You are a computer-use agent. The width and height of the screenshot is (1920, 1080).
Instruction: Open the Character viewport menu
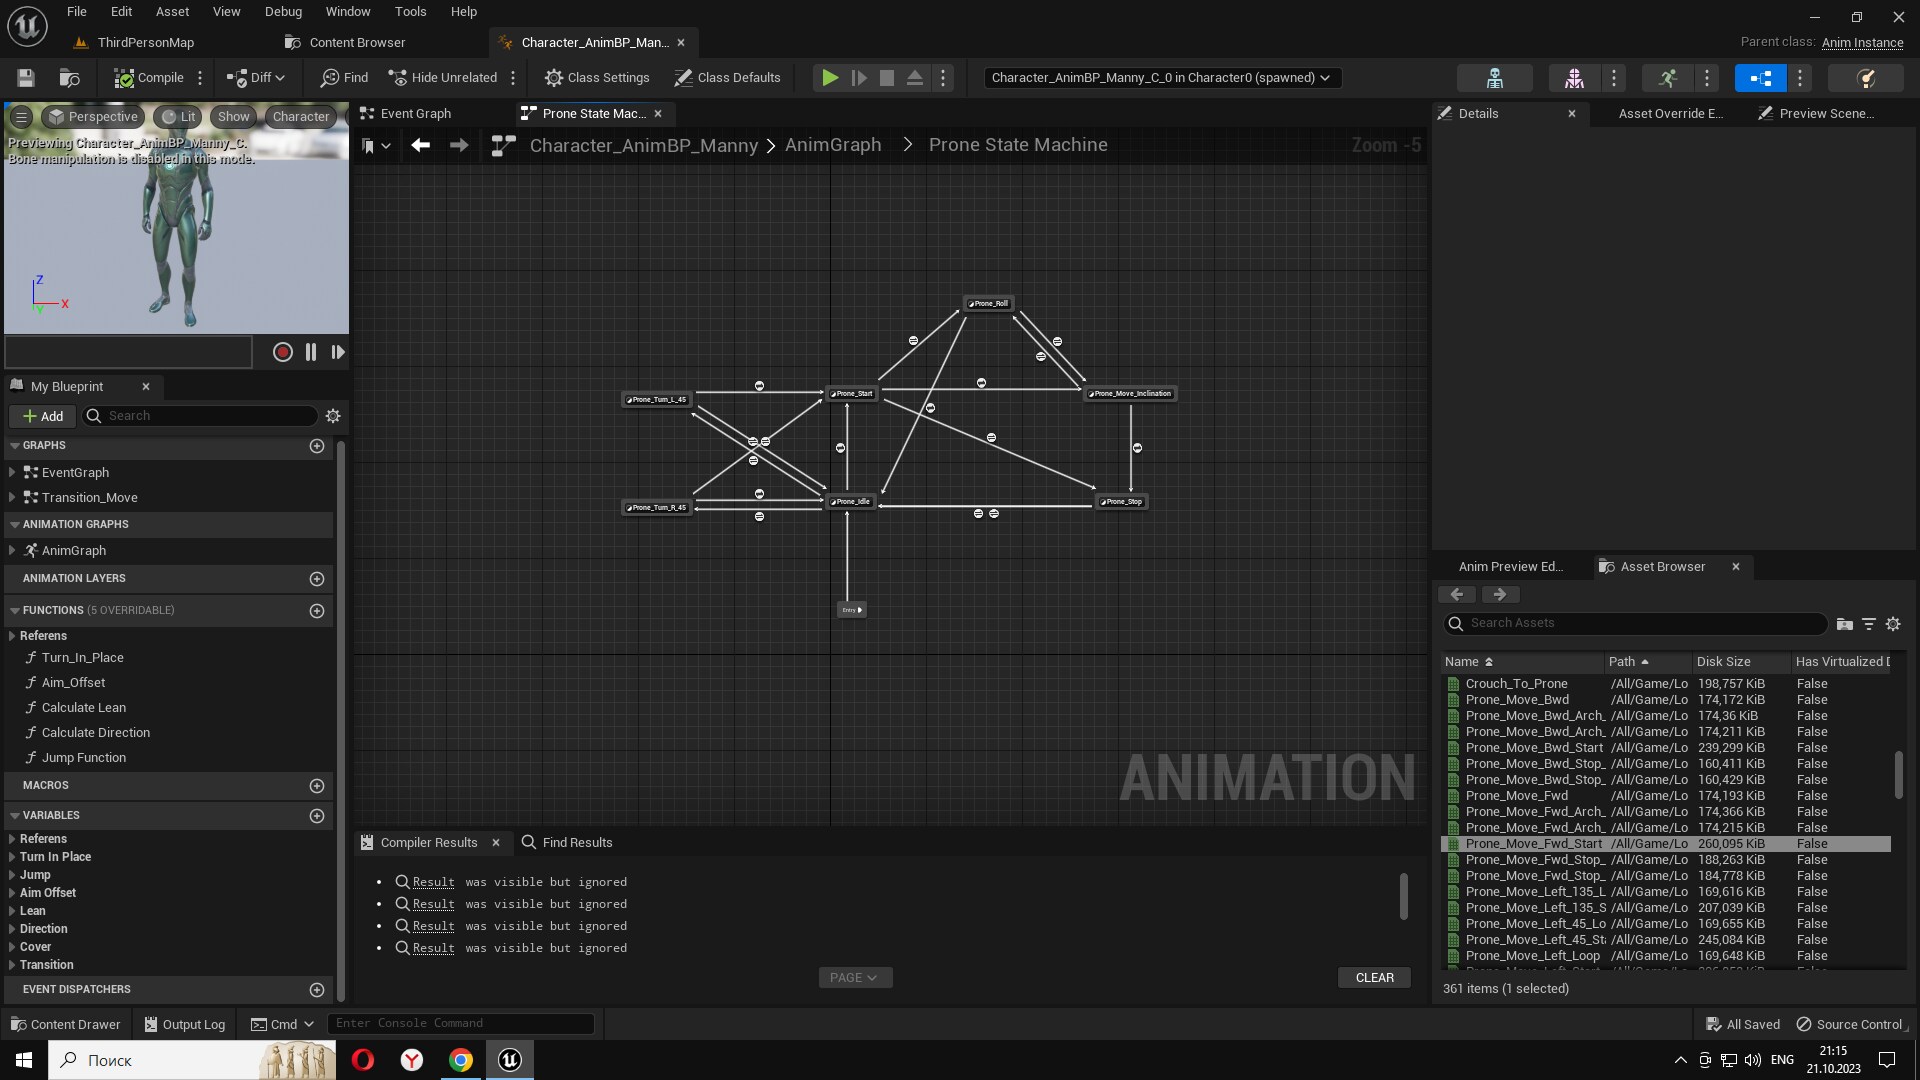point(301,117)
